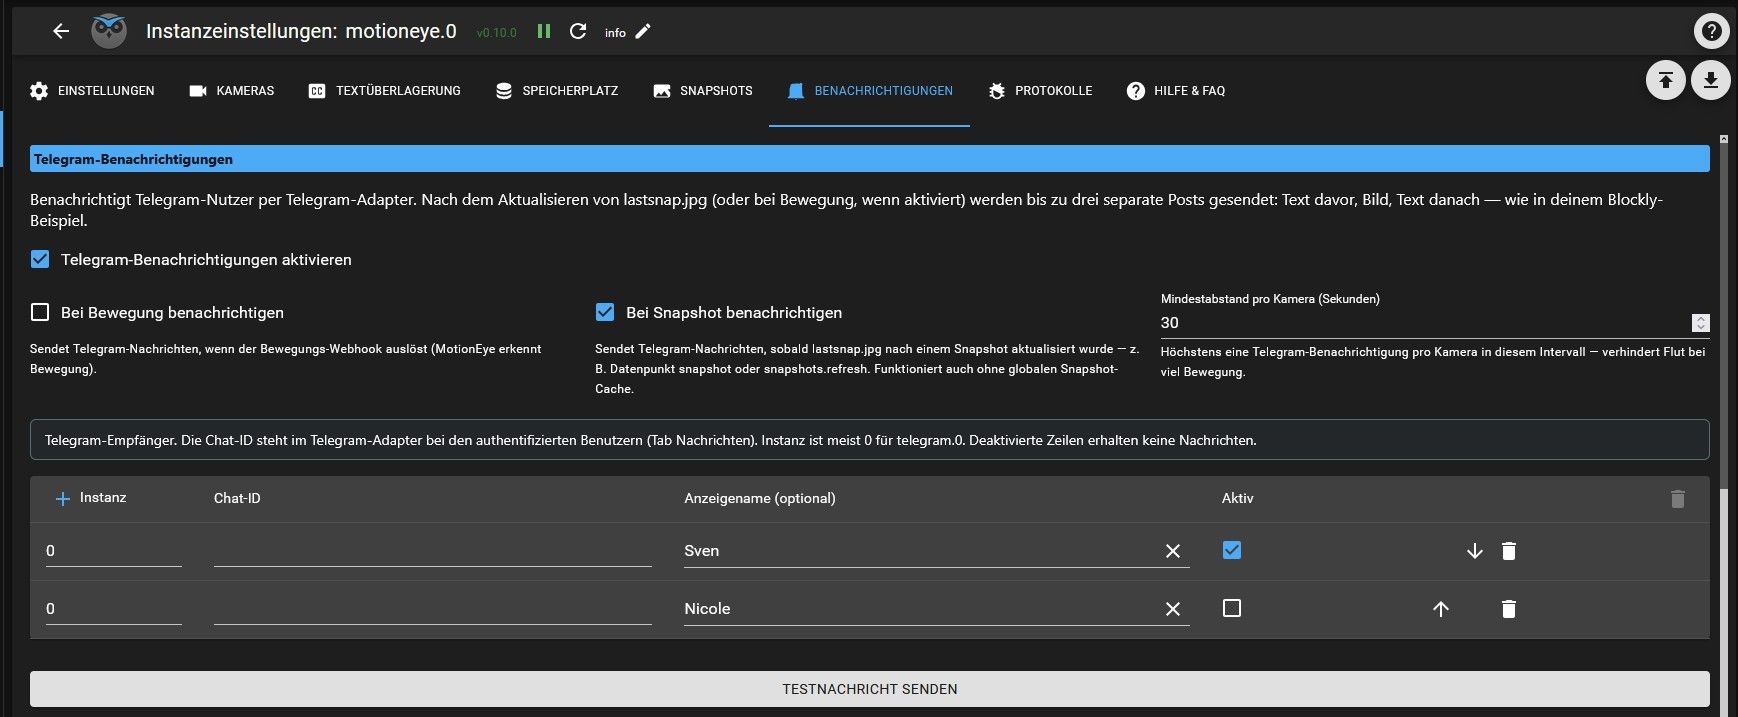Pause the motioneye.0 instance
This screenshot has width=1738, height=717.
(x=544, y=31)
